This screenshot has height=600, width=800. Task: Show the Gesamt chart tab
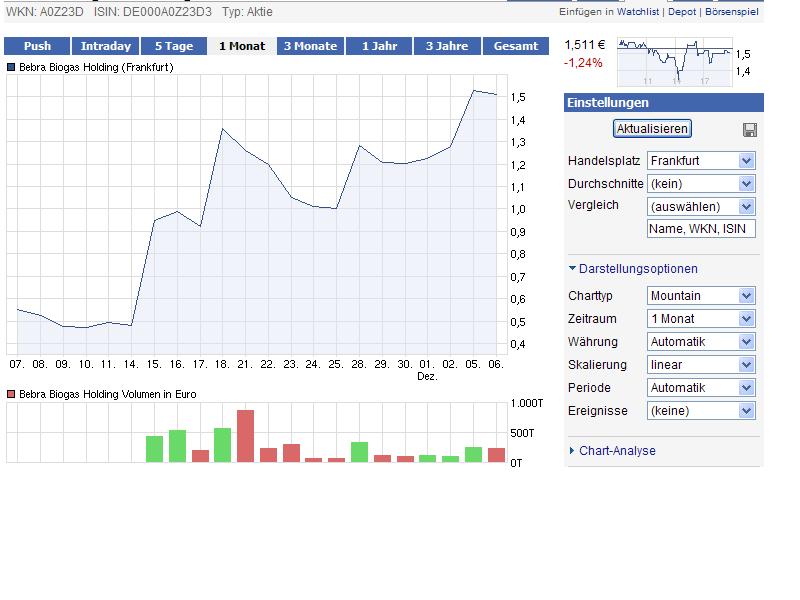[x=516, y=46]
